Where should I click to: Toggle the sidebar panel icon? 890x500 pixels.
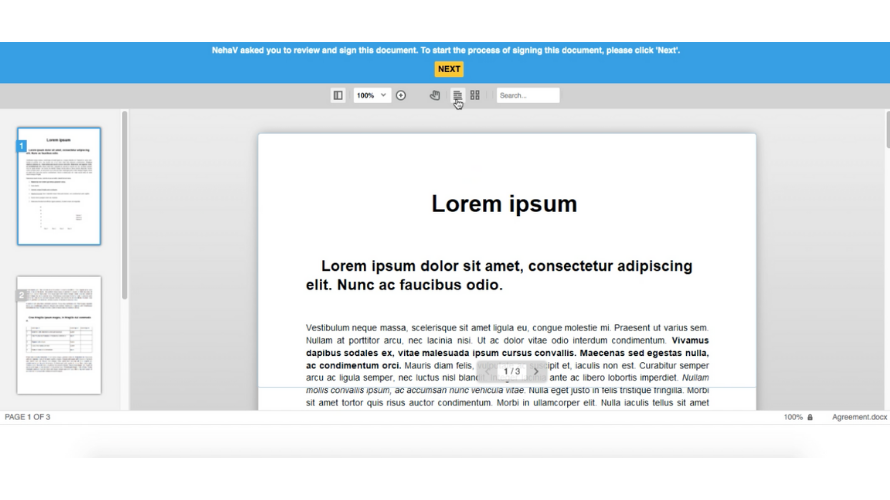(x=338, y=95)
